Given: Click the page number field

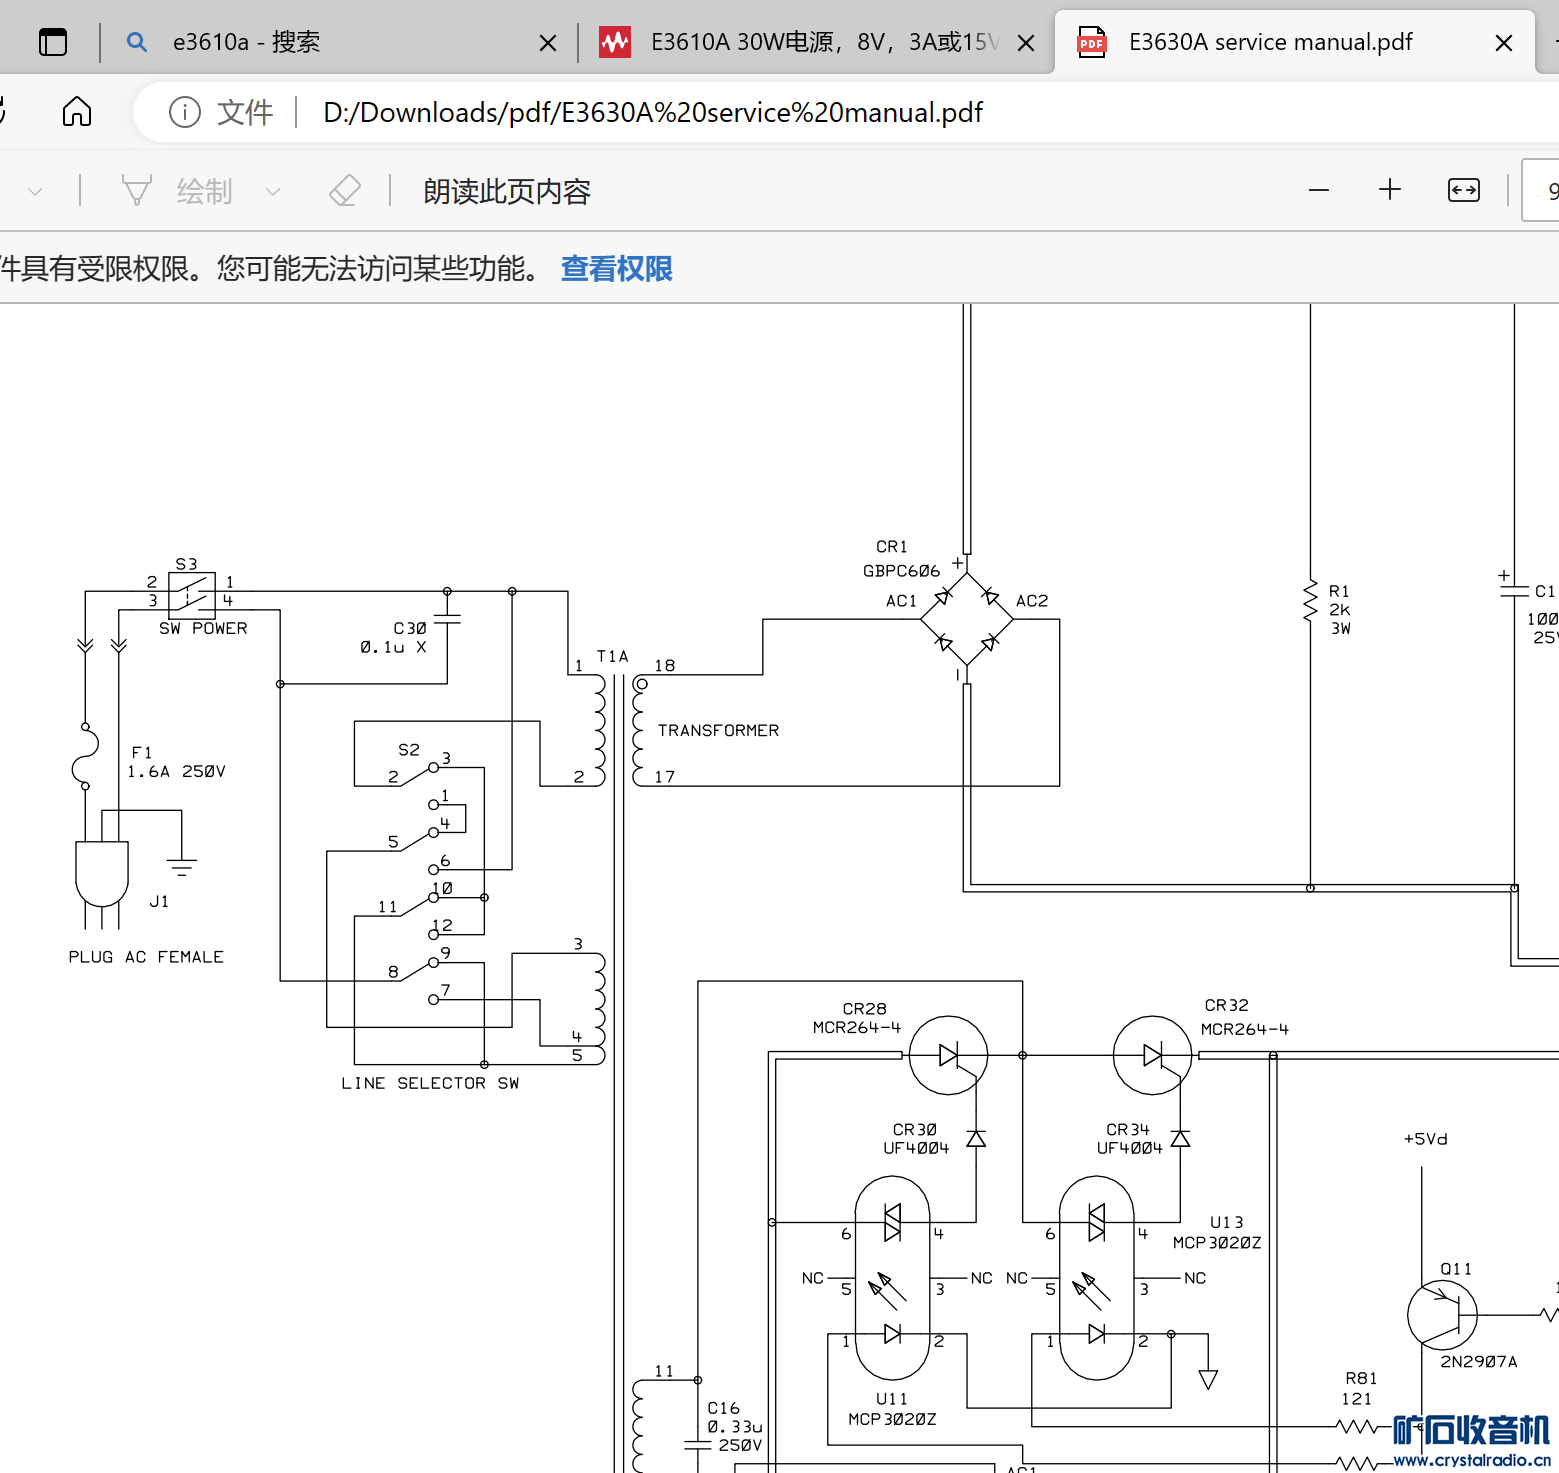Looking at the screenshot, I should [1541, 190].
